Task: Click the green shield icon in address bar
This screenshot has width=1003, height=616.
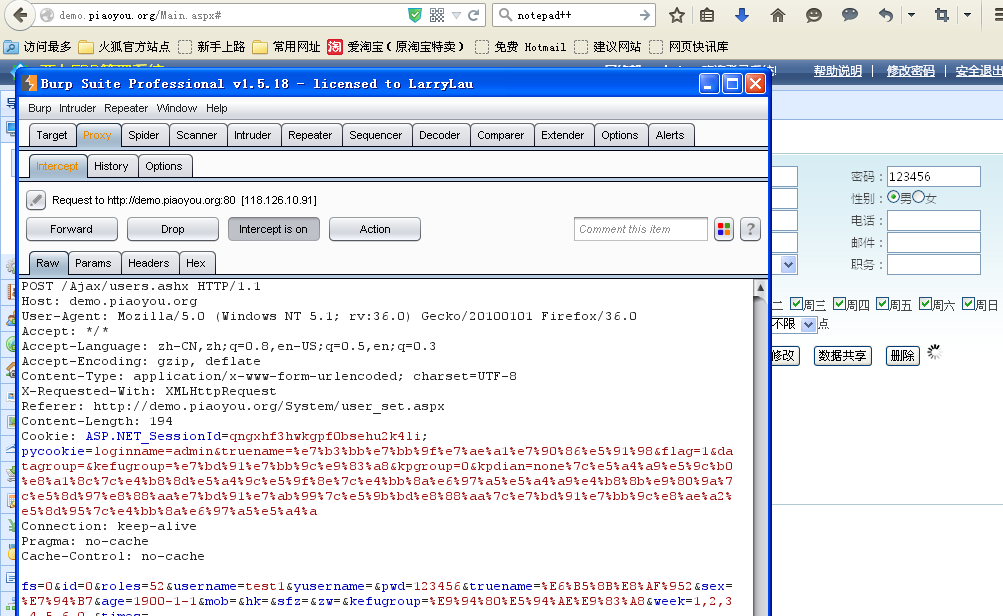Action: point(415,15)
